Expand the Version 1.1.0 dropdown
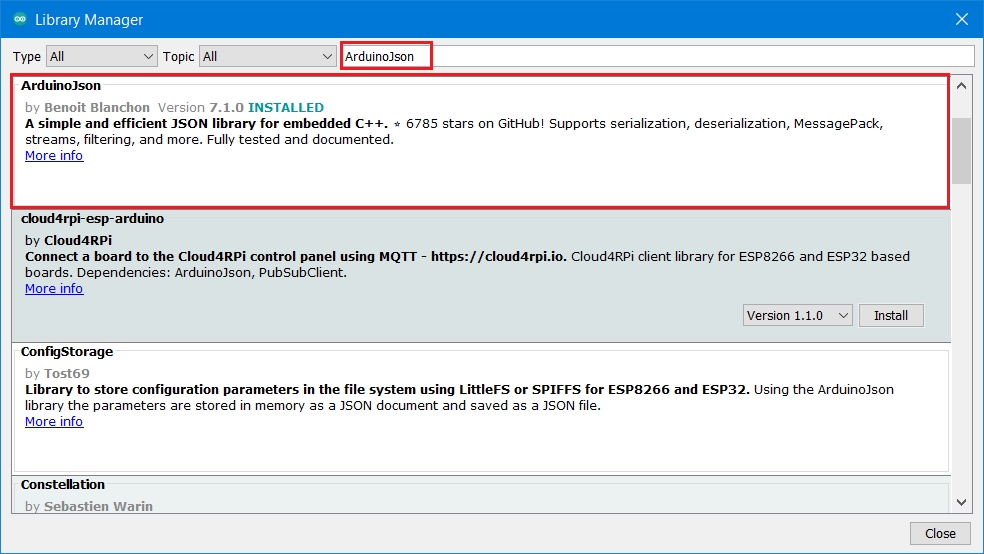Image resolution: width=984 pixels, height=554 pixels. click(797, 315)
